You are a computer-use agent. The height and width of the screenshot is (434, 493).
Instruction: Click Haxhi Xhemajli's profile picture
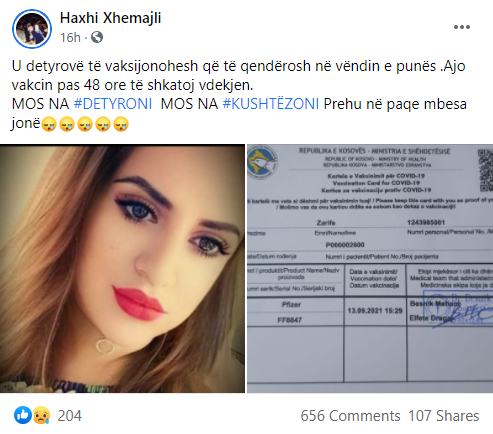pyautogui.click(x=32, y=29)
